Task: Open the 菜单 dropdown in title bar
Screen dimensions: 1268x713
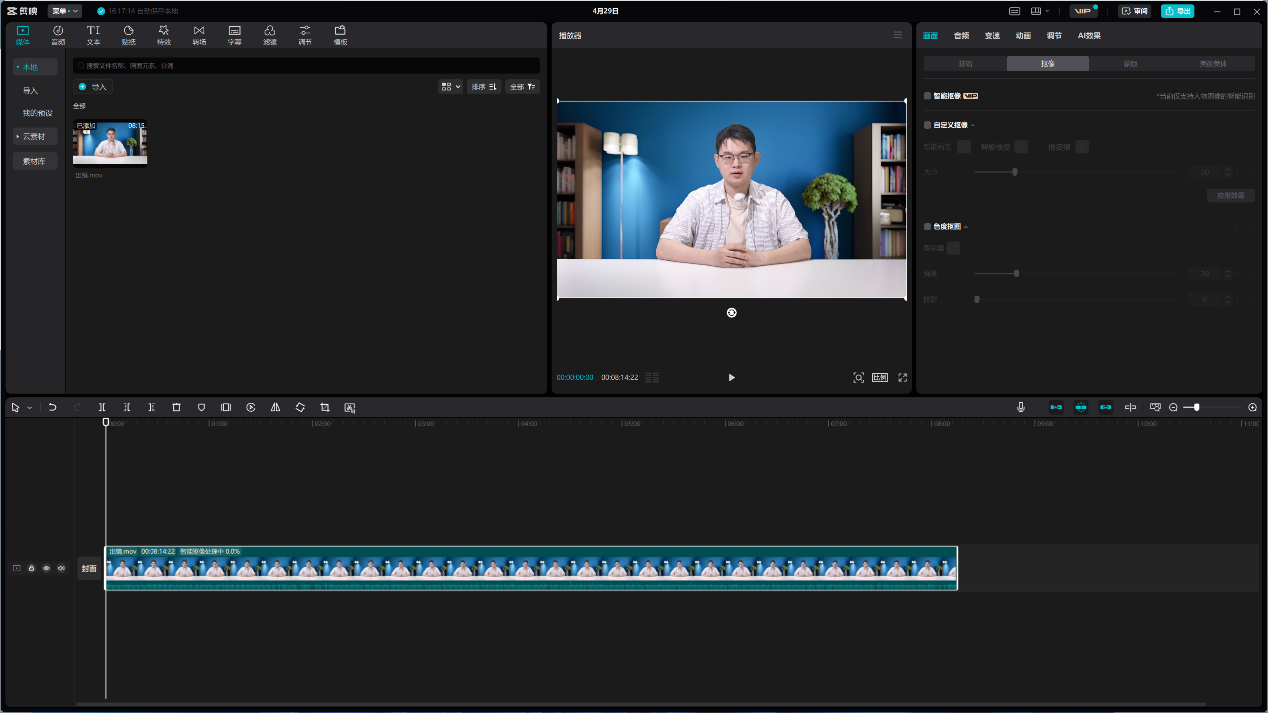Action: point(65,11)
